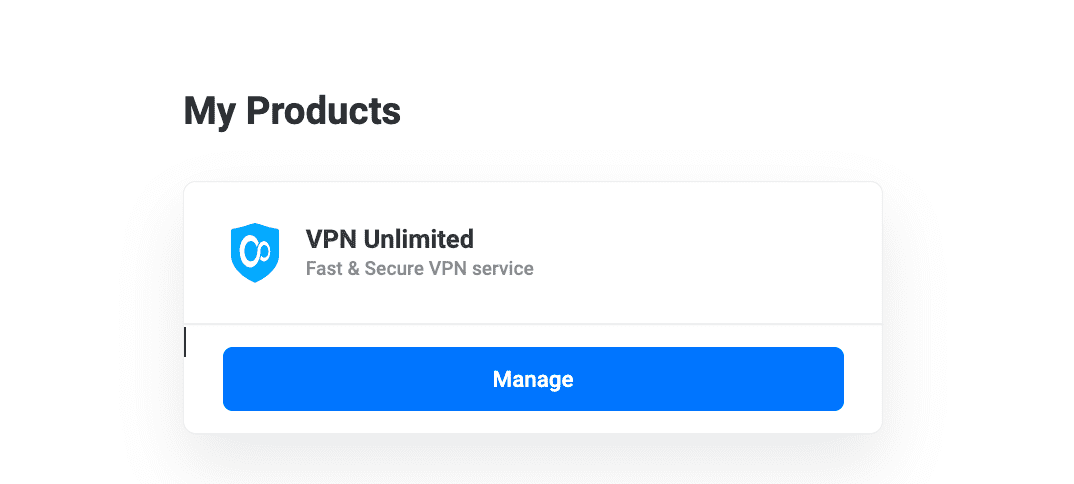Click the VPN Unlimited shield icon
The width and height of the screenshot is (1074, 484).
[x=252, y=252]
